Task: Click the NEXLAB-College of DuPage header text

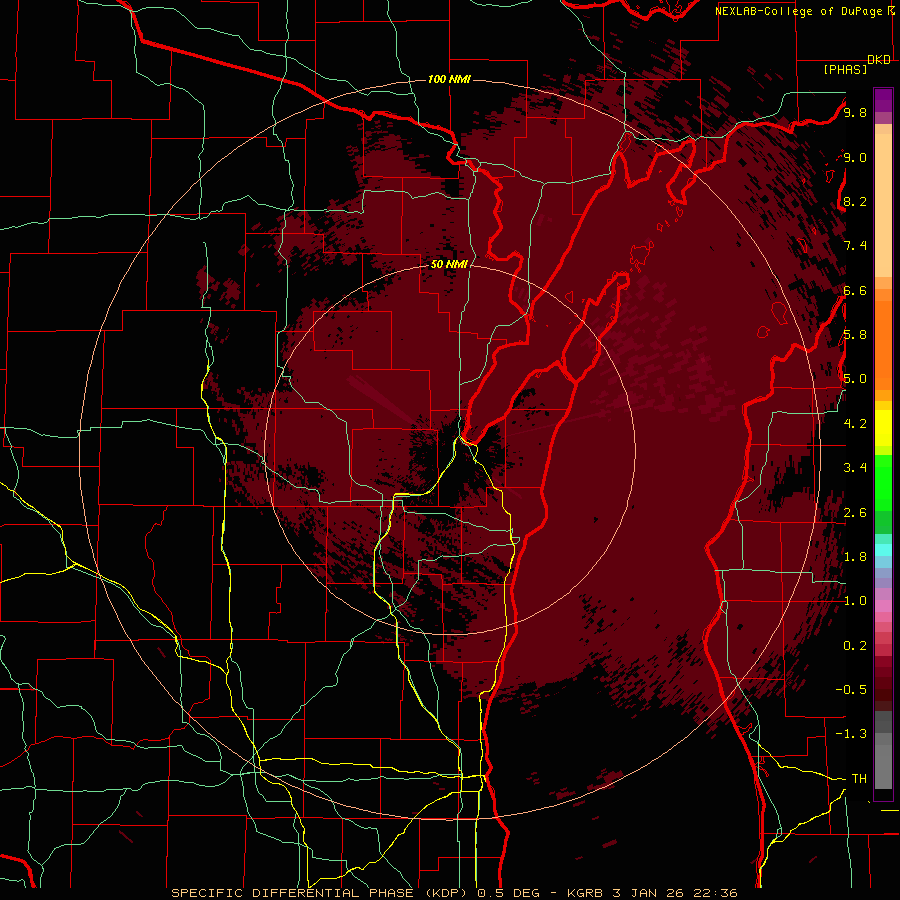Action: [x=799, y=11]
